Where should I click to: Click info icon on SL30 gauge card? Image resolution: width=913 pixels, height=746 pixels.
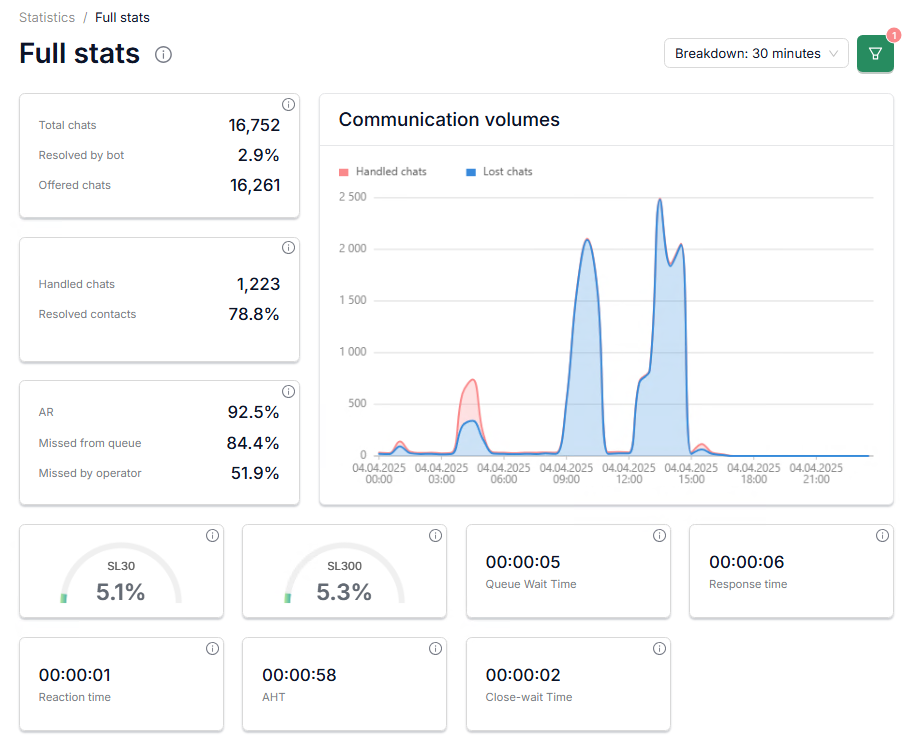pyautogui.click(x=212, y=536)
